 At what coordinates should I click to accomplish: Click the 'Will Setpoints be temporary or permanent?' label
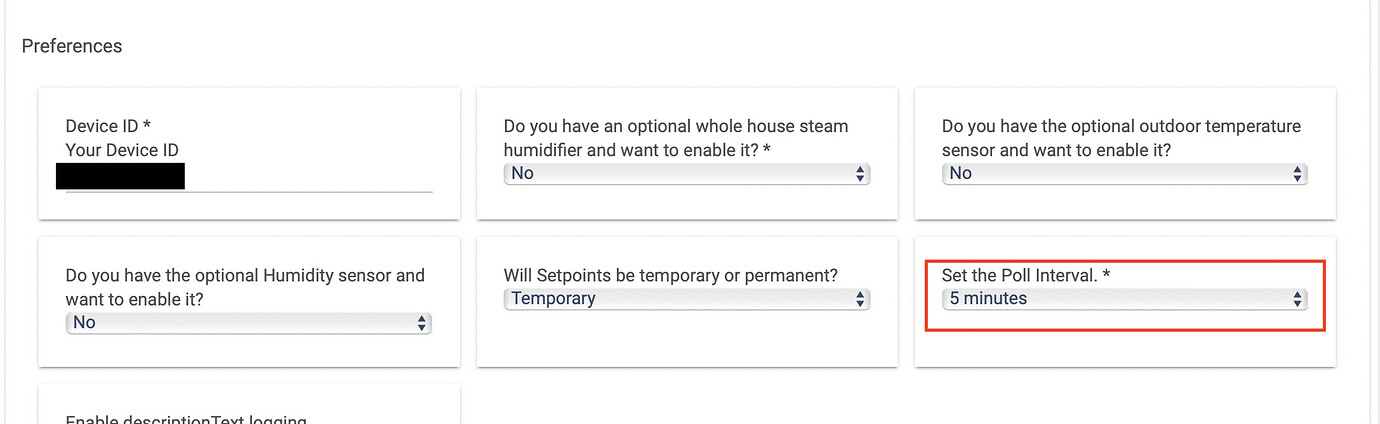click(x=670, y=274)
